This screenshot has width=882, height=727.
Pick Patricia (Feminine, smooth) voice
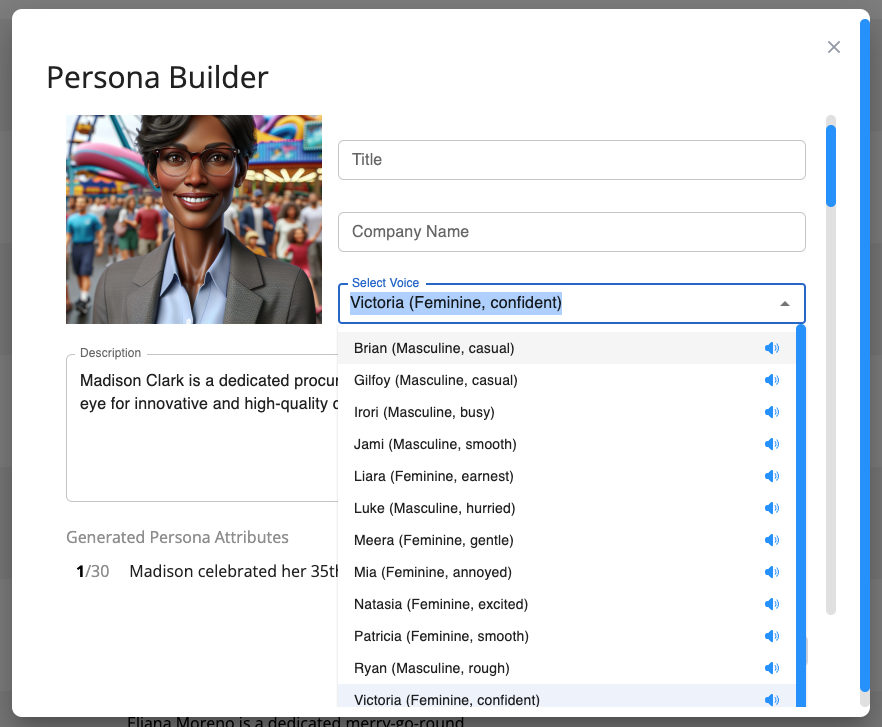point(441,636)
